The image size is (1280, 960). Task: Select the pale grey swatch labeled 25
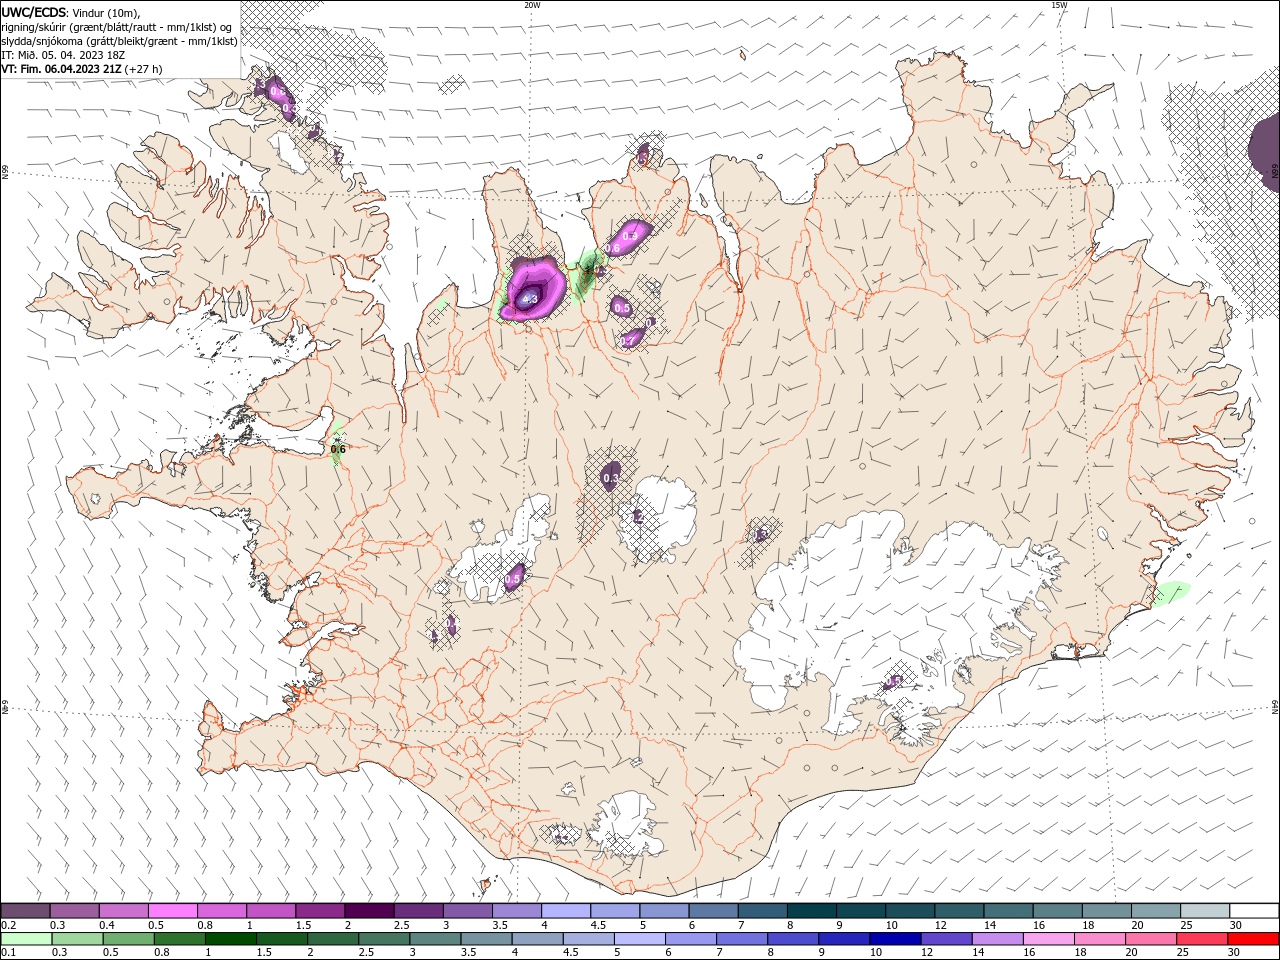[1205, 911]
